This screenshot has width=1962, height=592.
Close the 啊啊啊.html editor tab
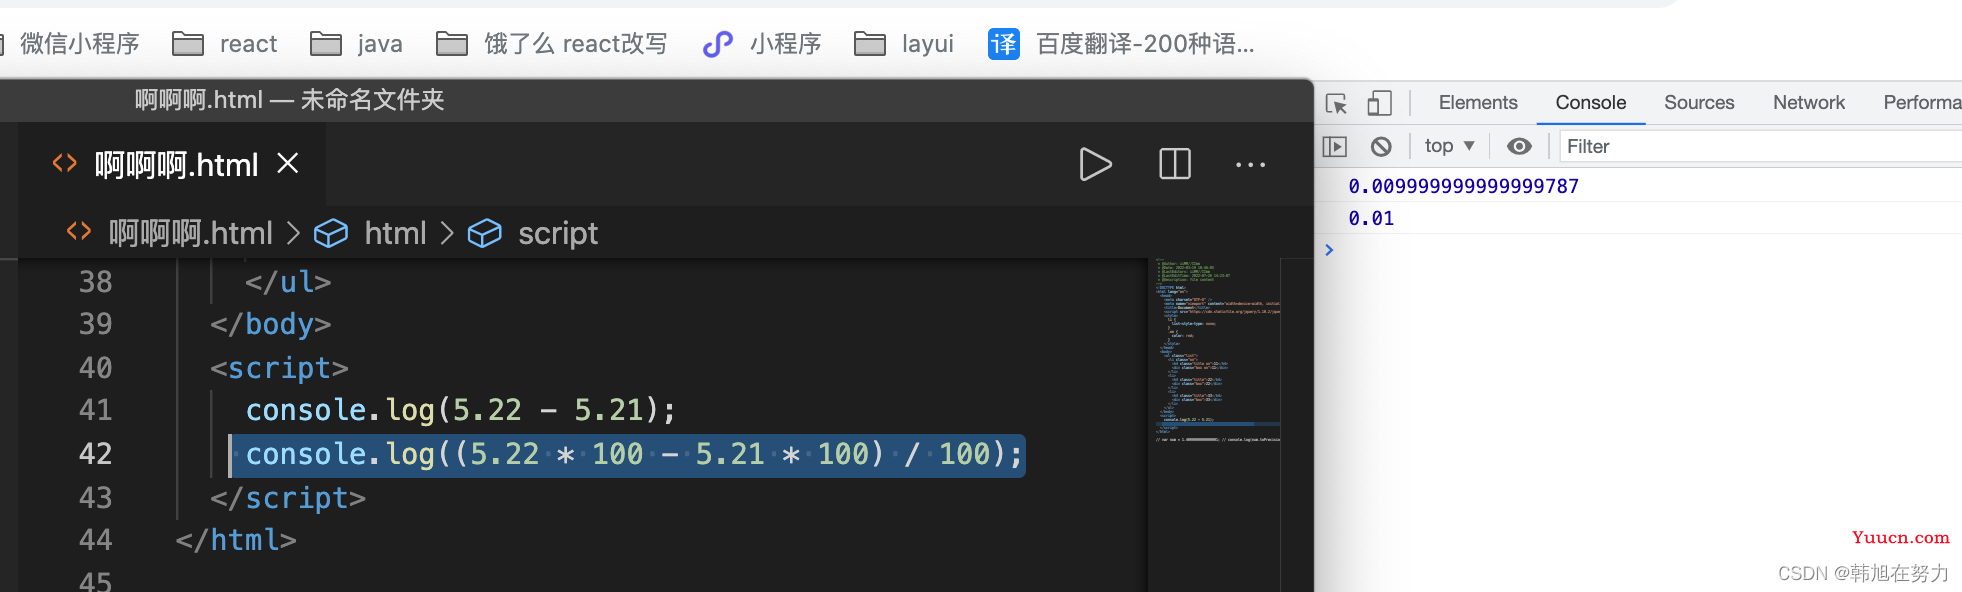point(288,163)
